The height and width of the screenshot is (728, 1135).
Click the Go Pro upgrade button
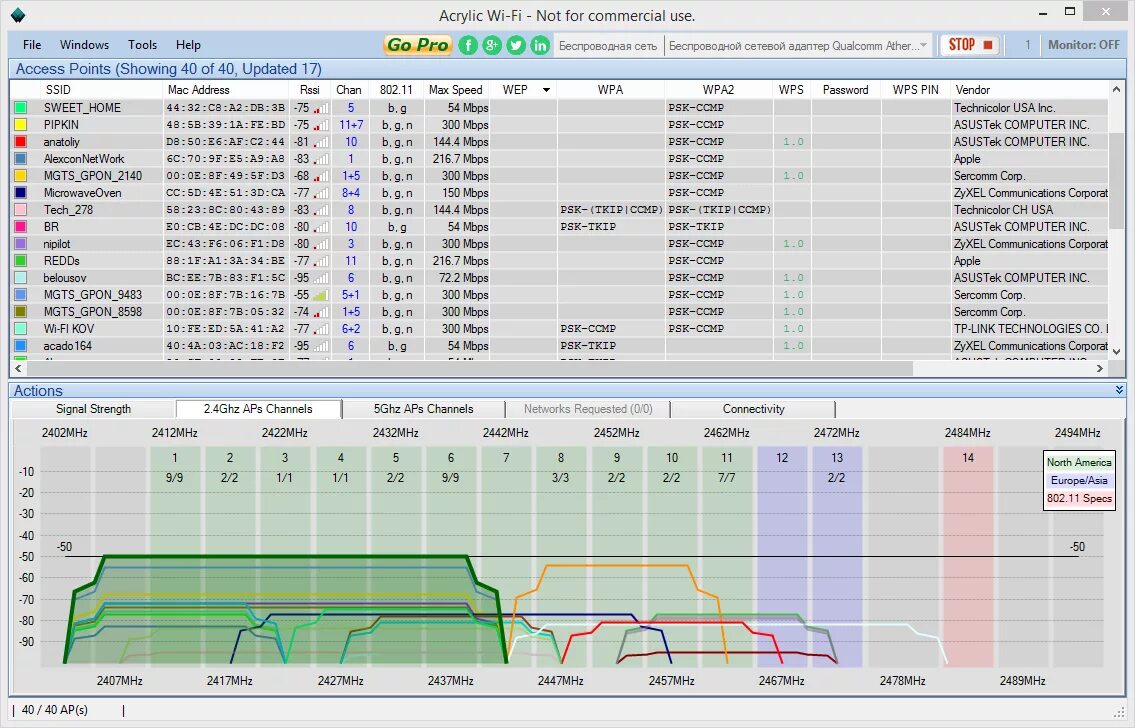click(x=418, y=45)
